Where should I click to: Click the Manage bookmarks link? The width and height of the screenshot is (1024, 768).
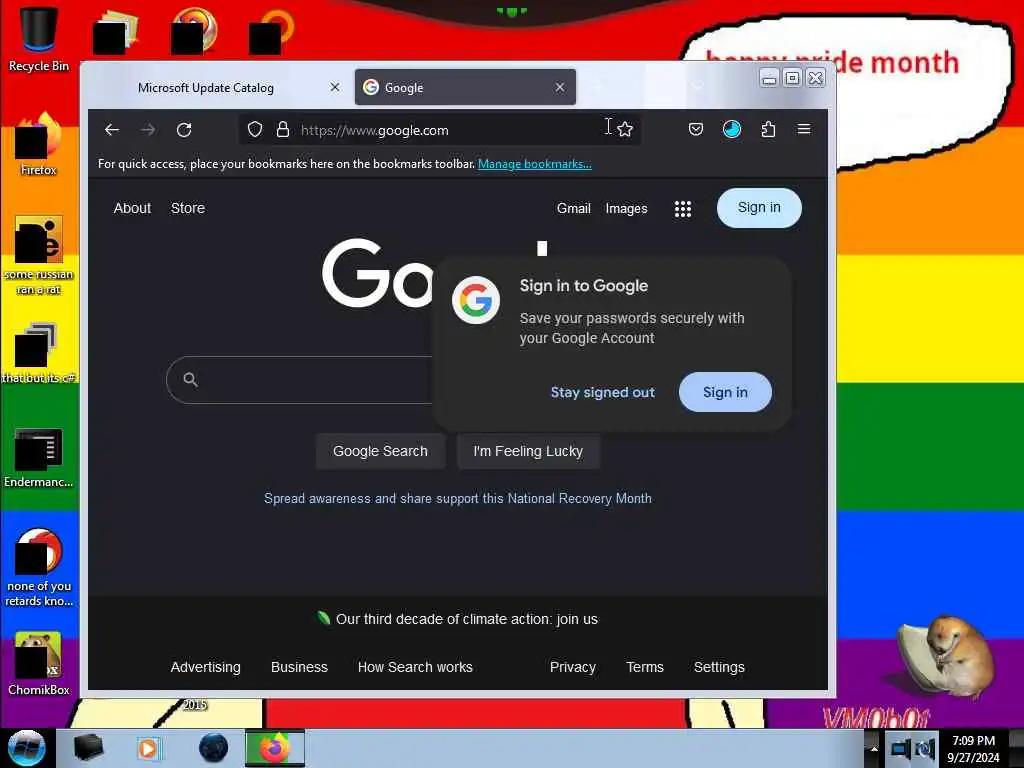pyautogui.click(x=535, y=164)
